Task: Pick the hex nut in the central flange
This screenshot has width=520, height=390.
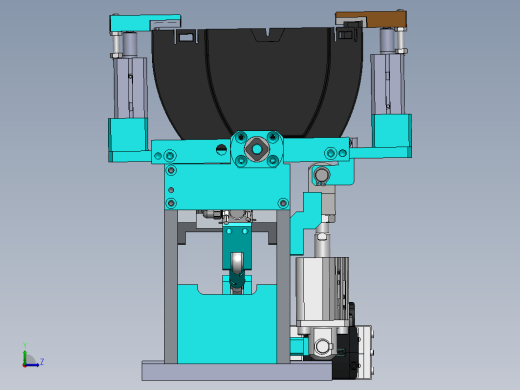Action: pos(257,149)
